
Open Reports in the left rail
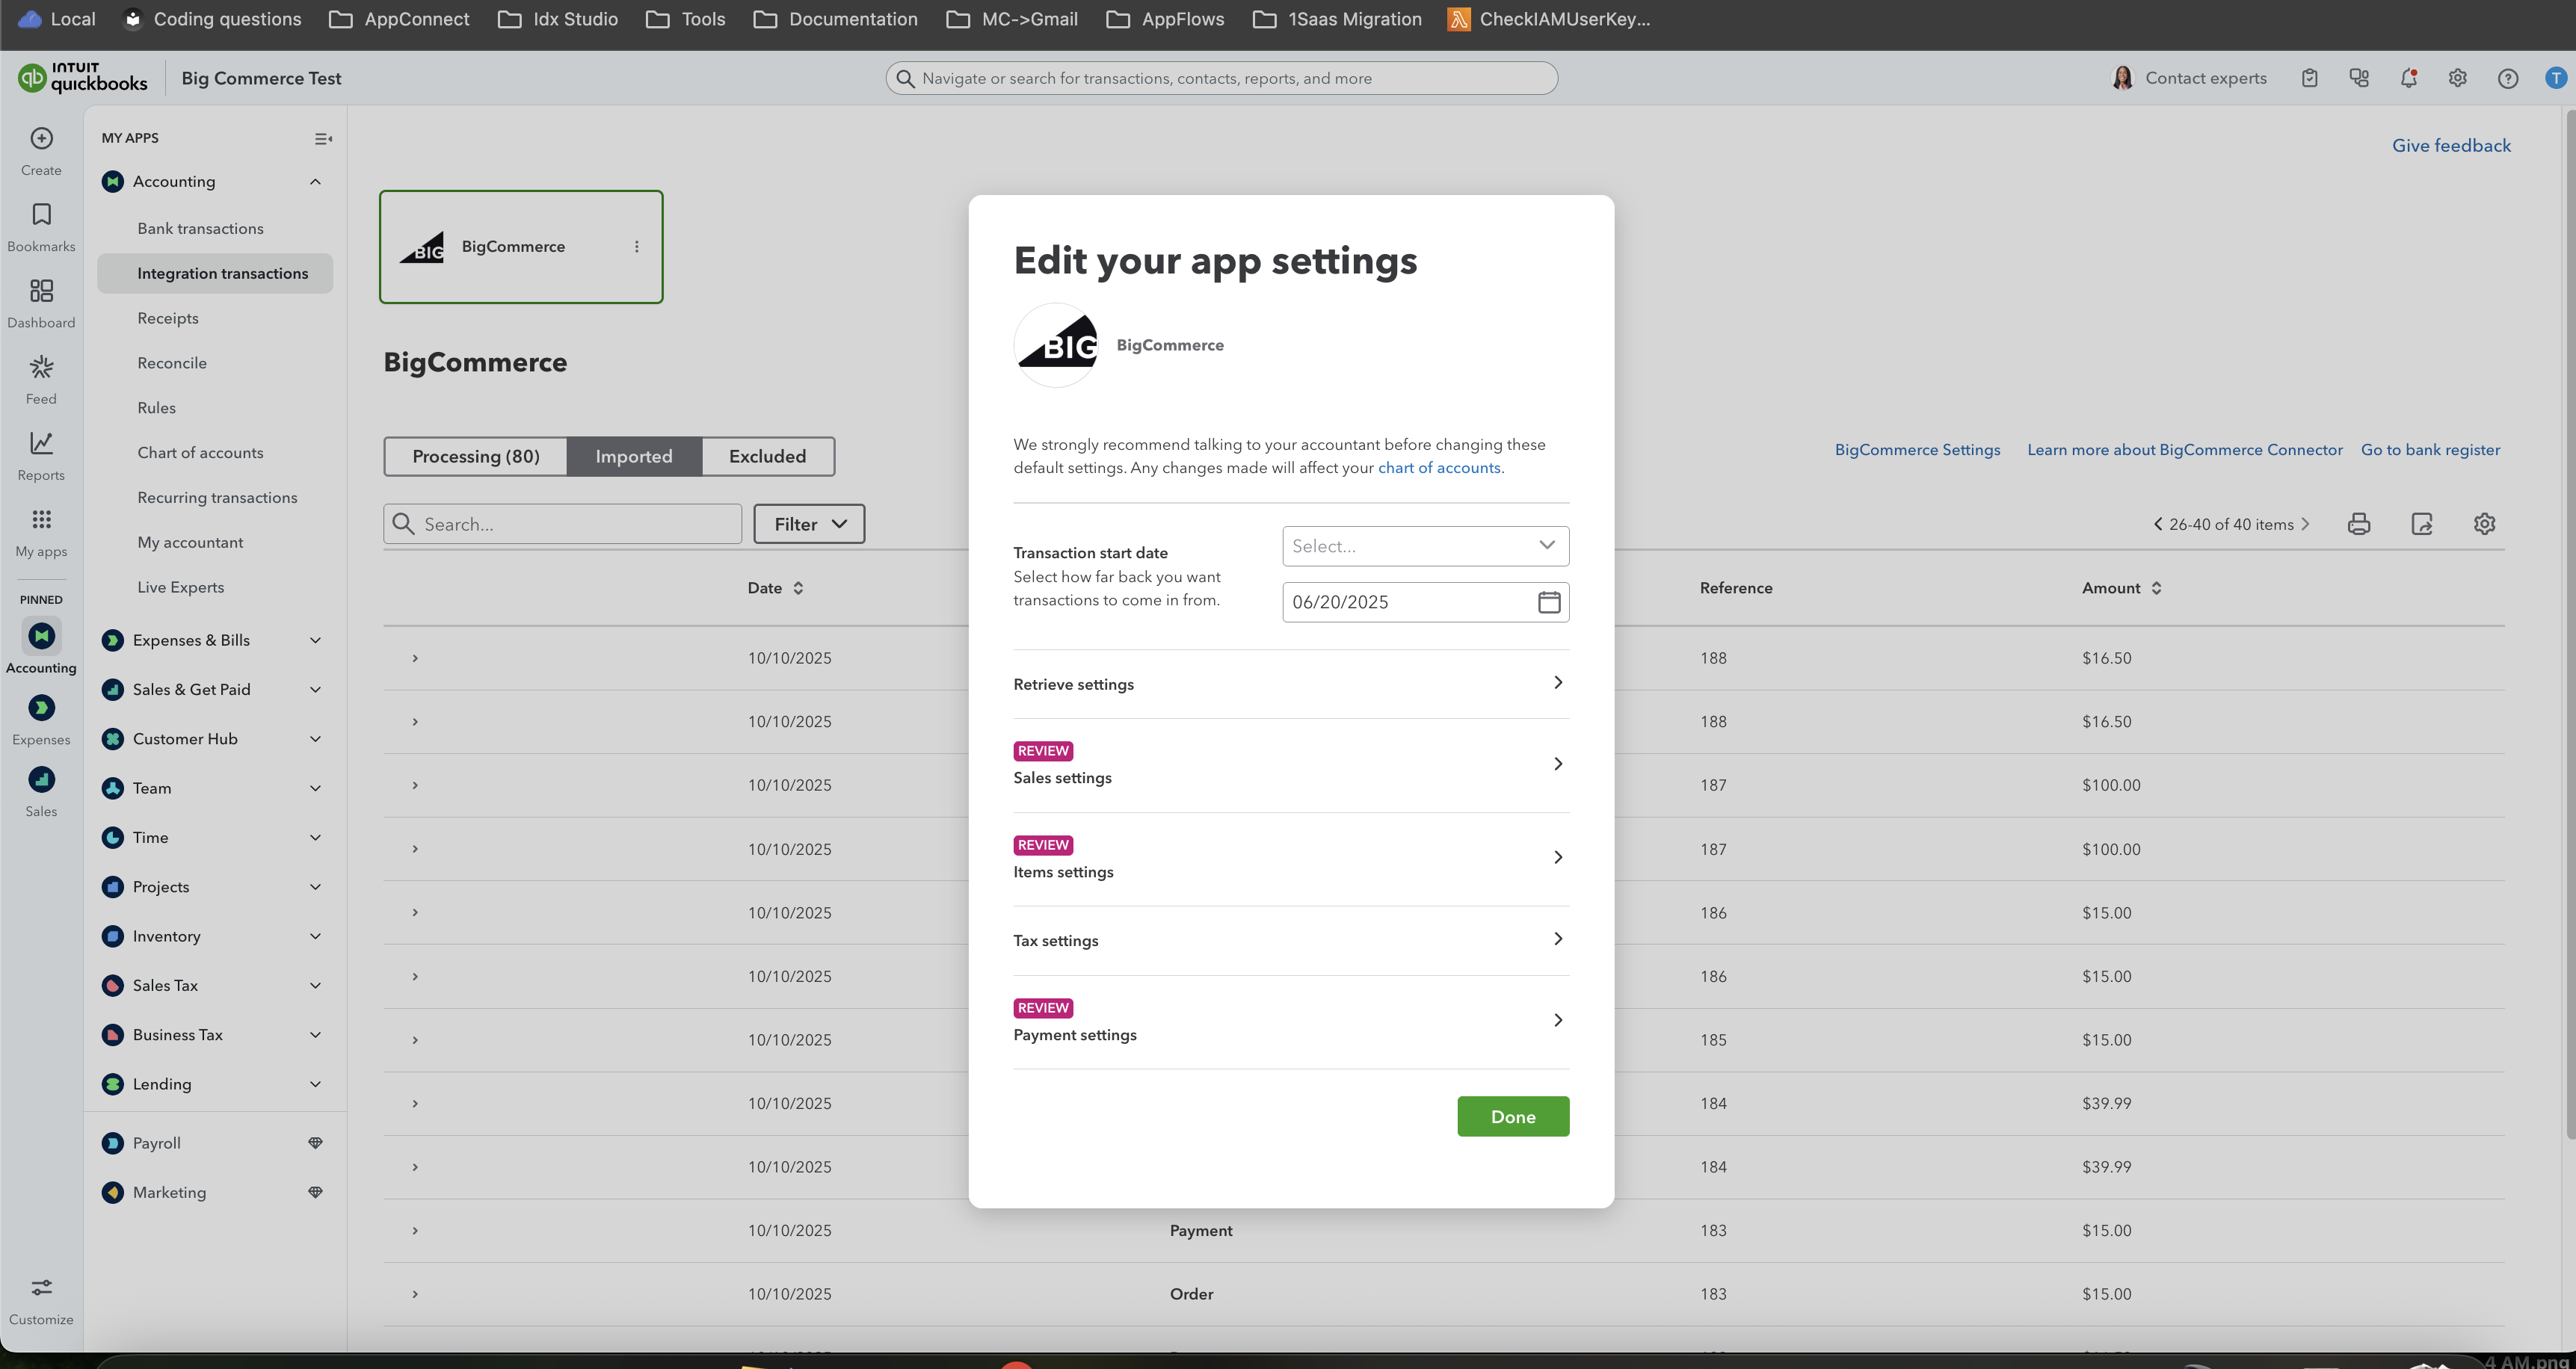(41, 455)
